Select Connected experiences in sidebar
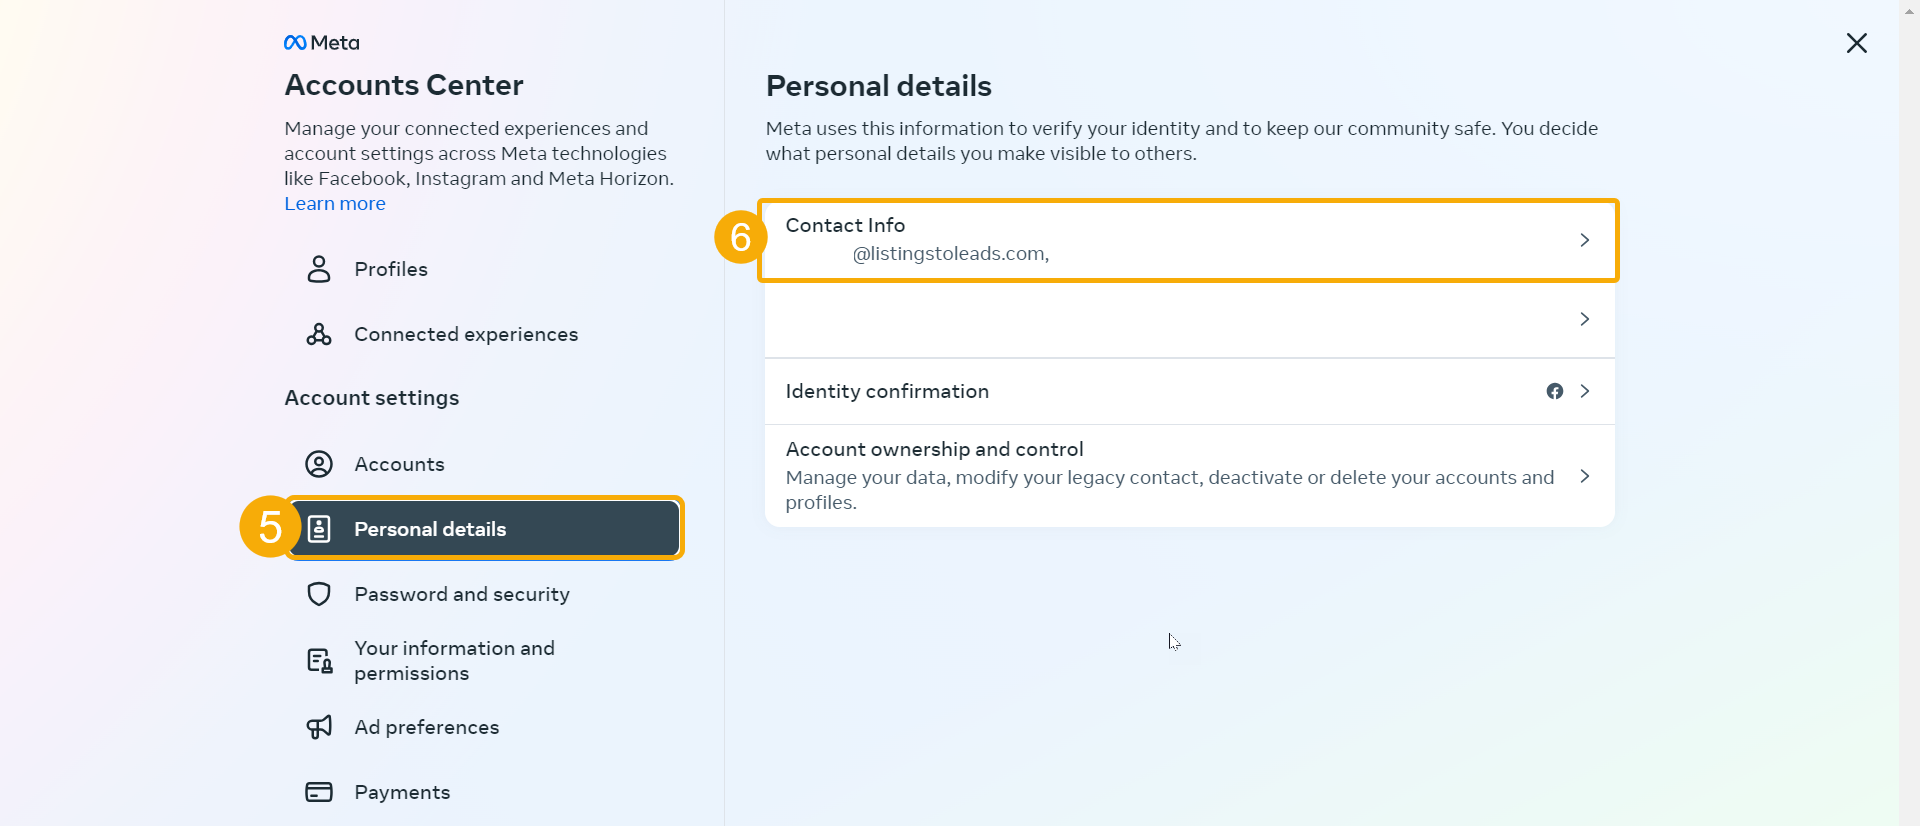The image size is (1920, 826). click(466, 334)
